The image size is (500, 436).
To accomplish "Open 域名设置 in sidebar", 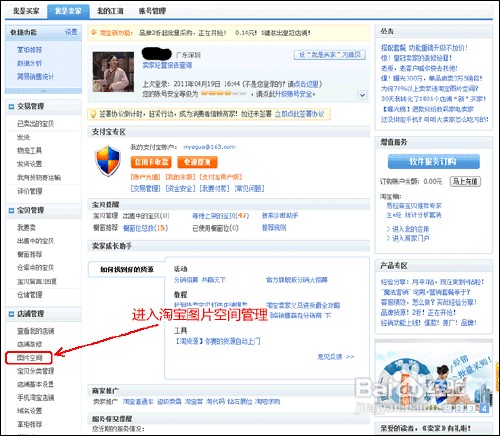I will [30, 411].
